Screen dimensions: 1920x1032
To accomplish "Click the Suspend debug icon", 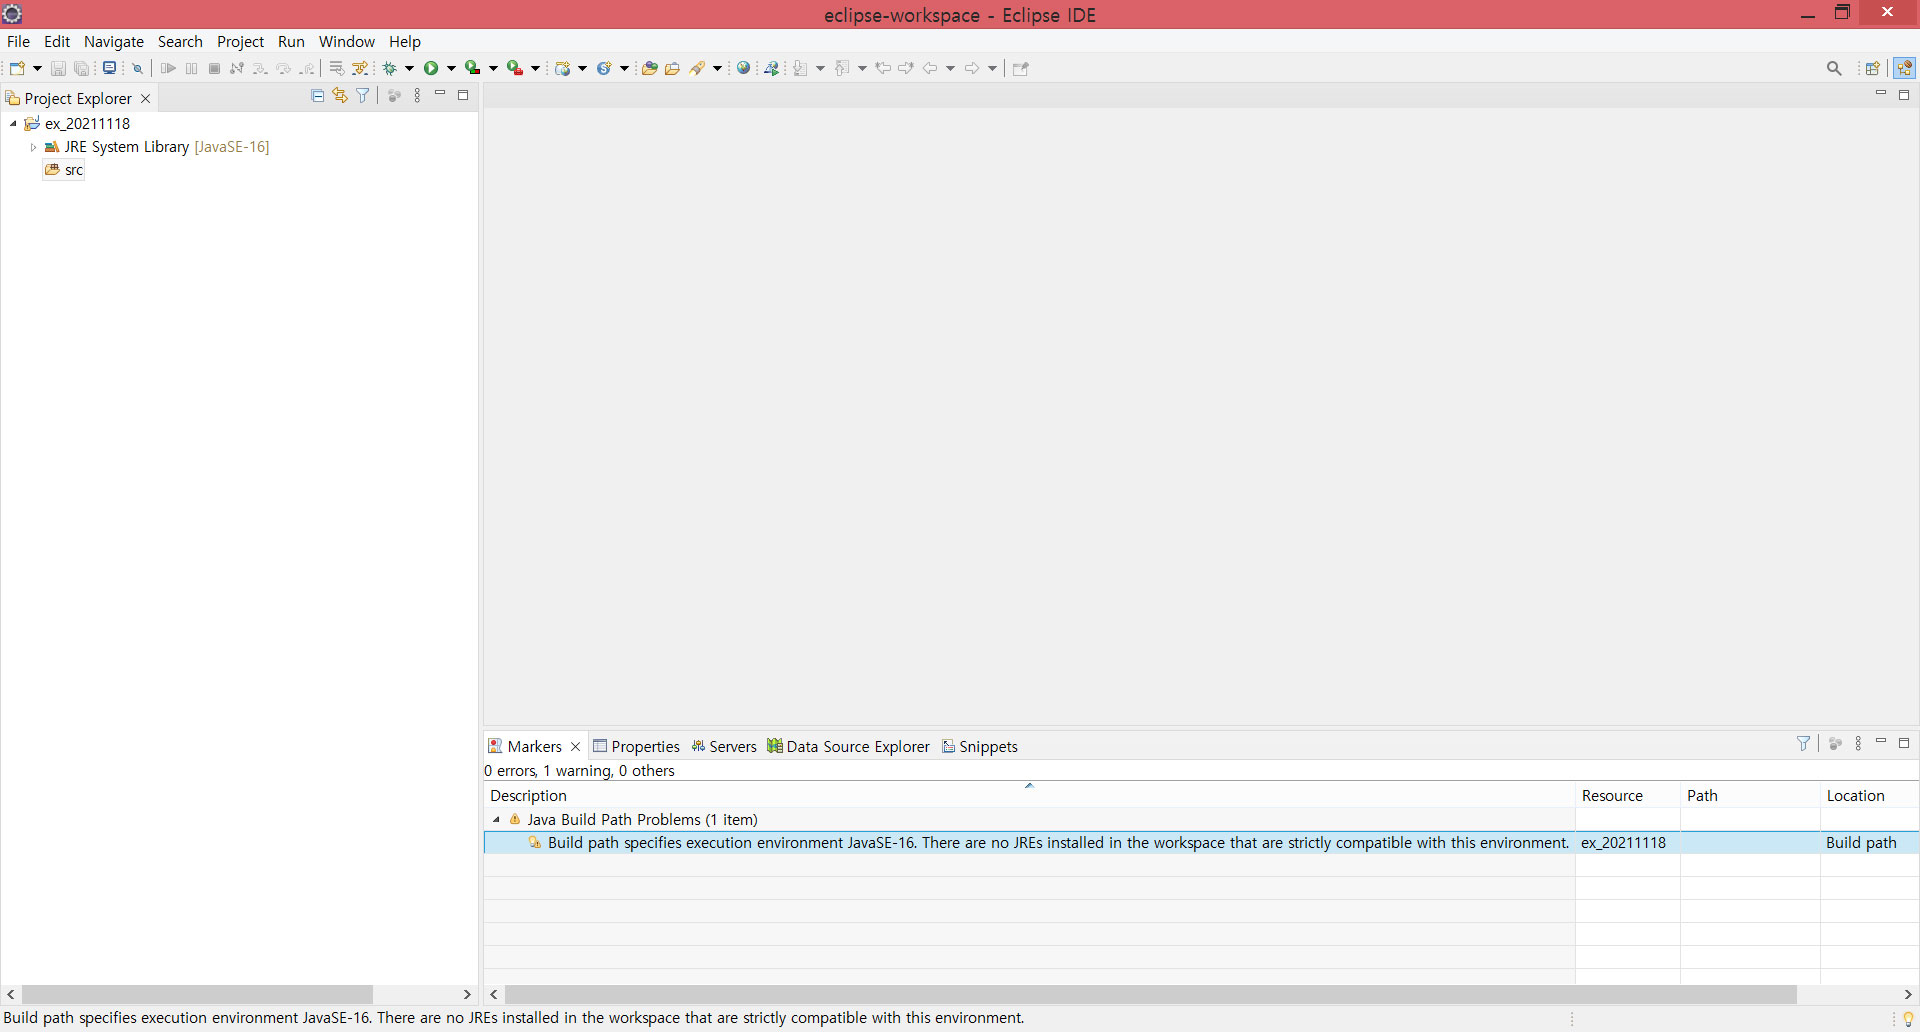I will pos(191,68).
